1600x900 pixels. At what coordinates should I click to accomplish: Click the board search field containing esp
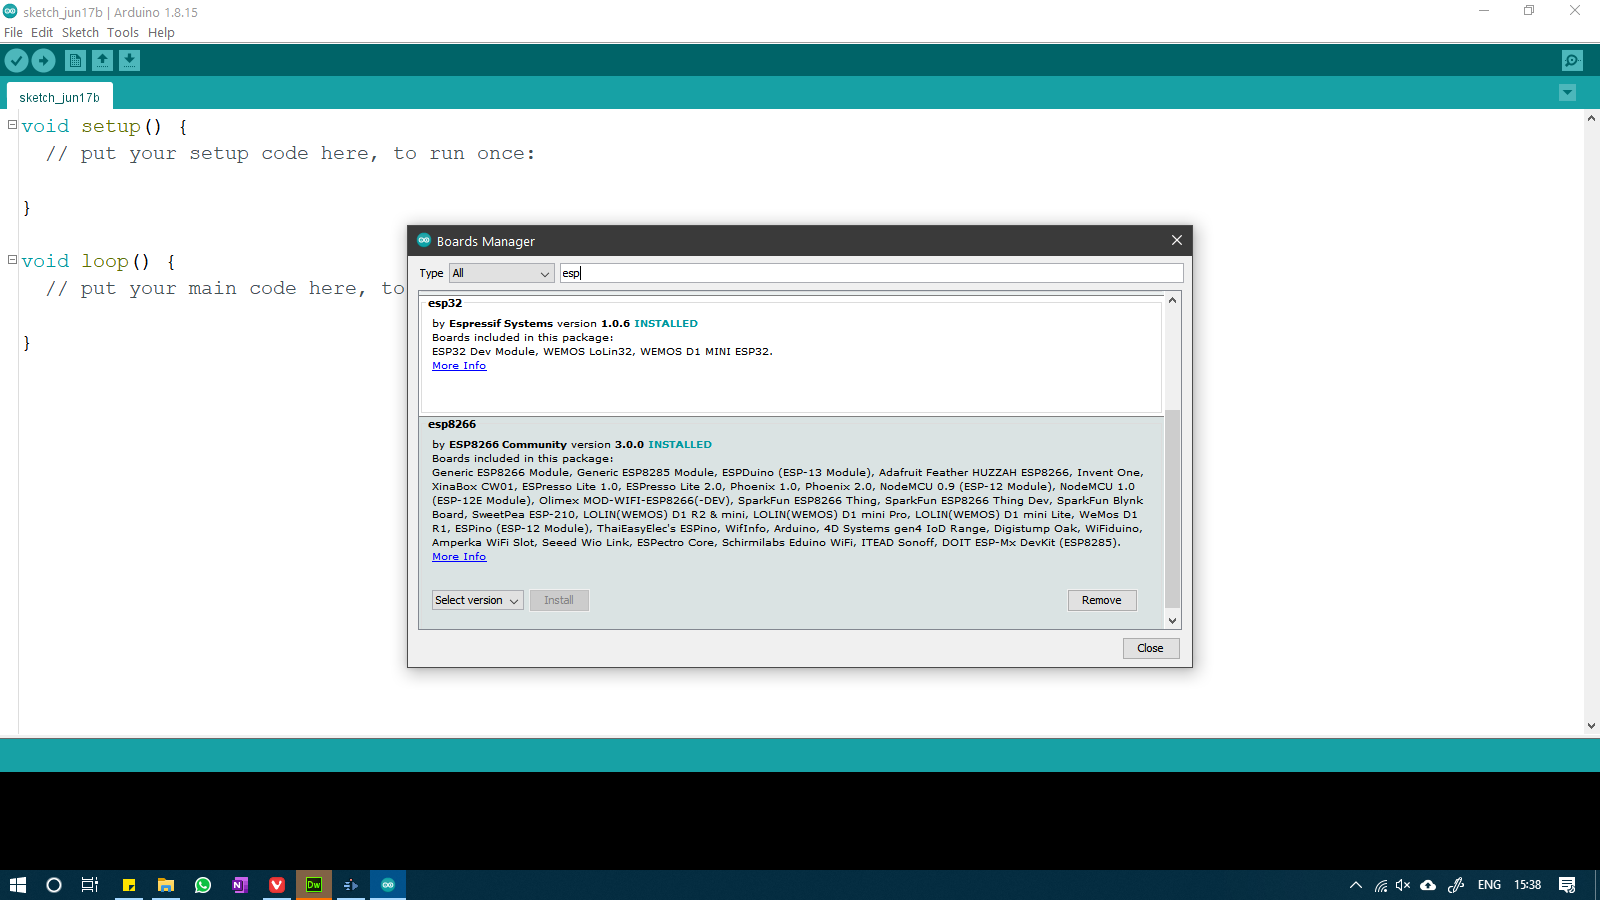pyautogui.click(x=871, y=273)
